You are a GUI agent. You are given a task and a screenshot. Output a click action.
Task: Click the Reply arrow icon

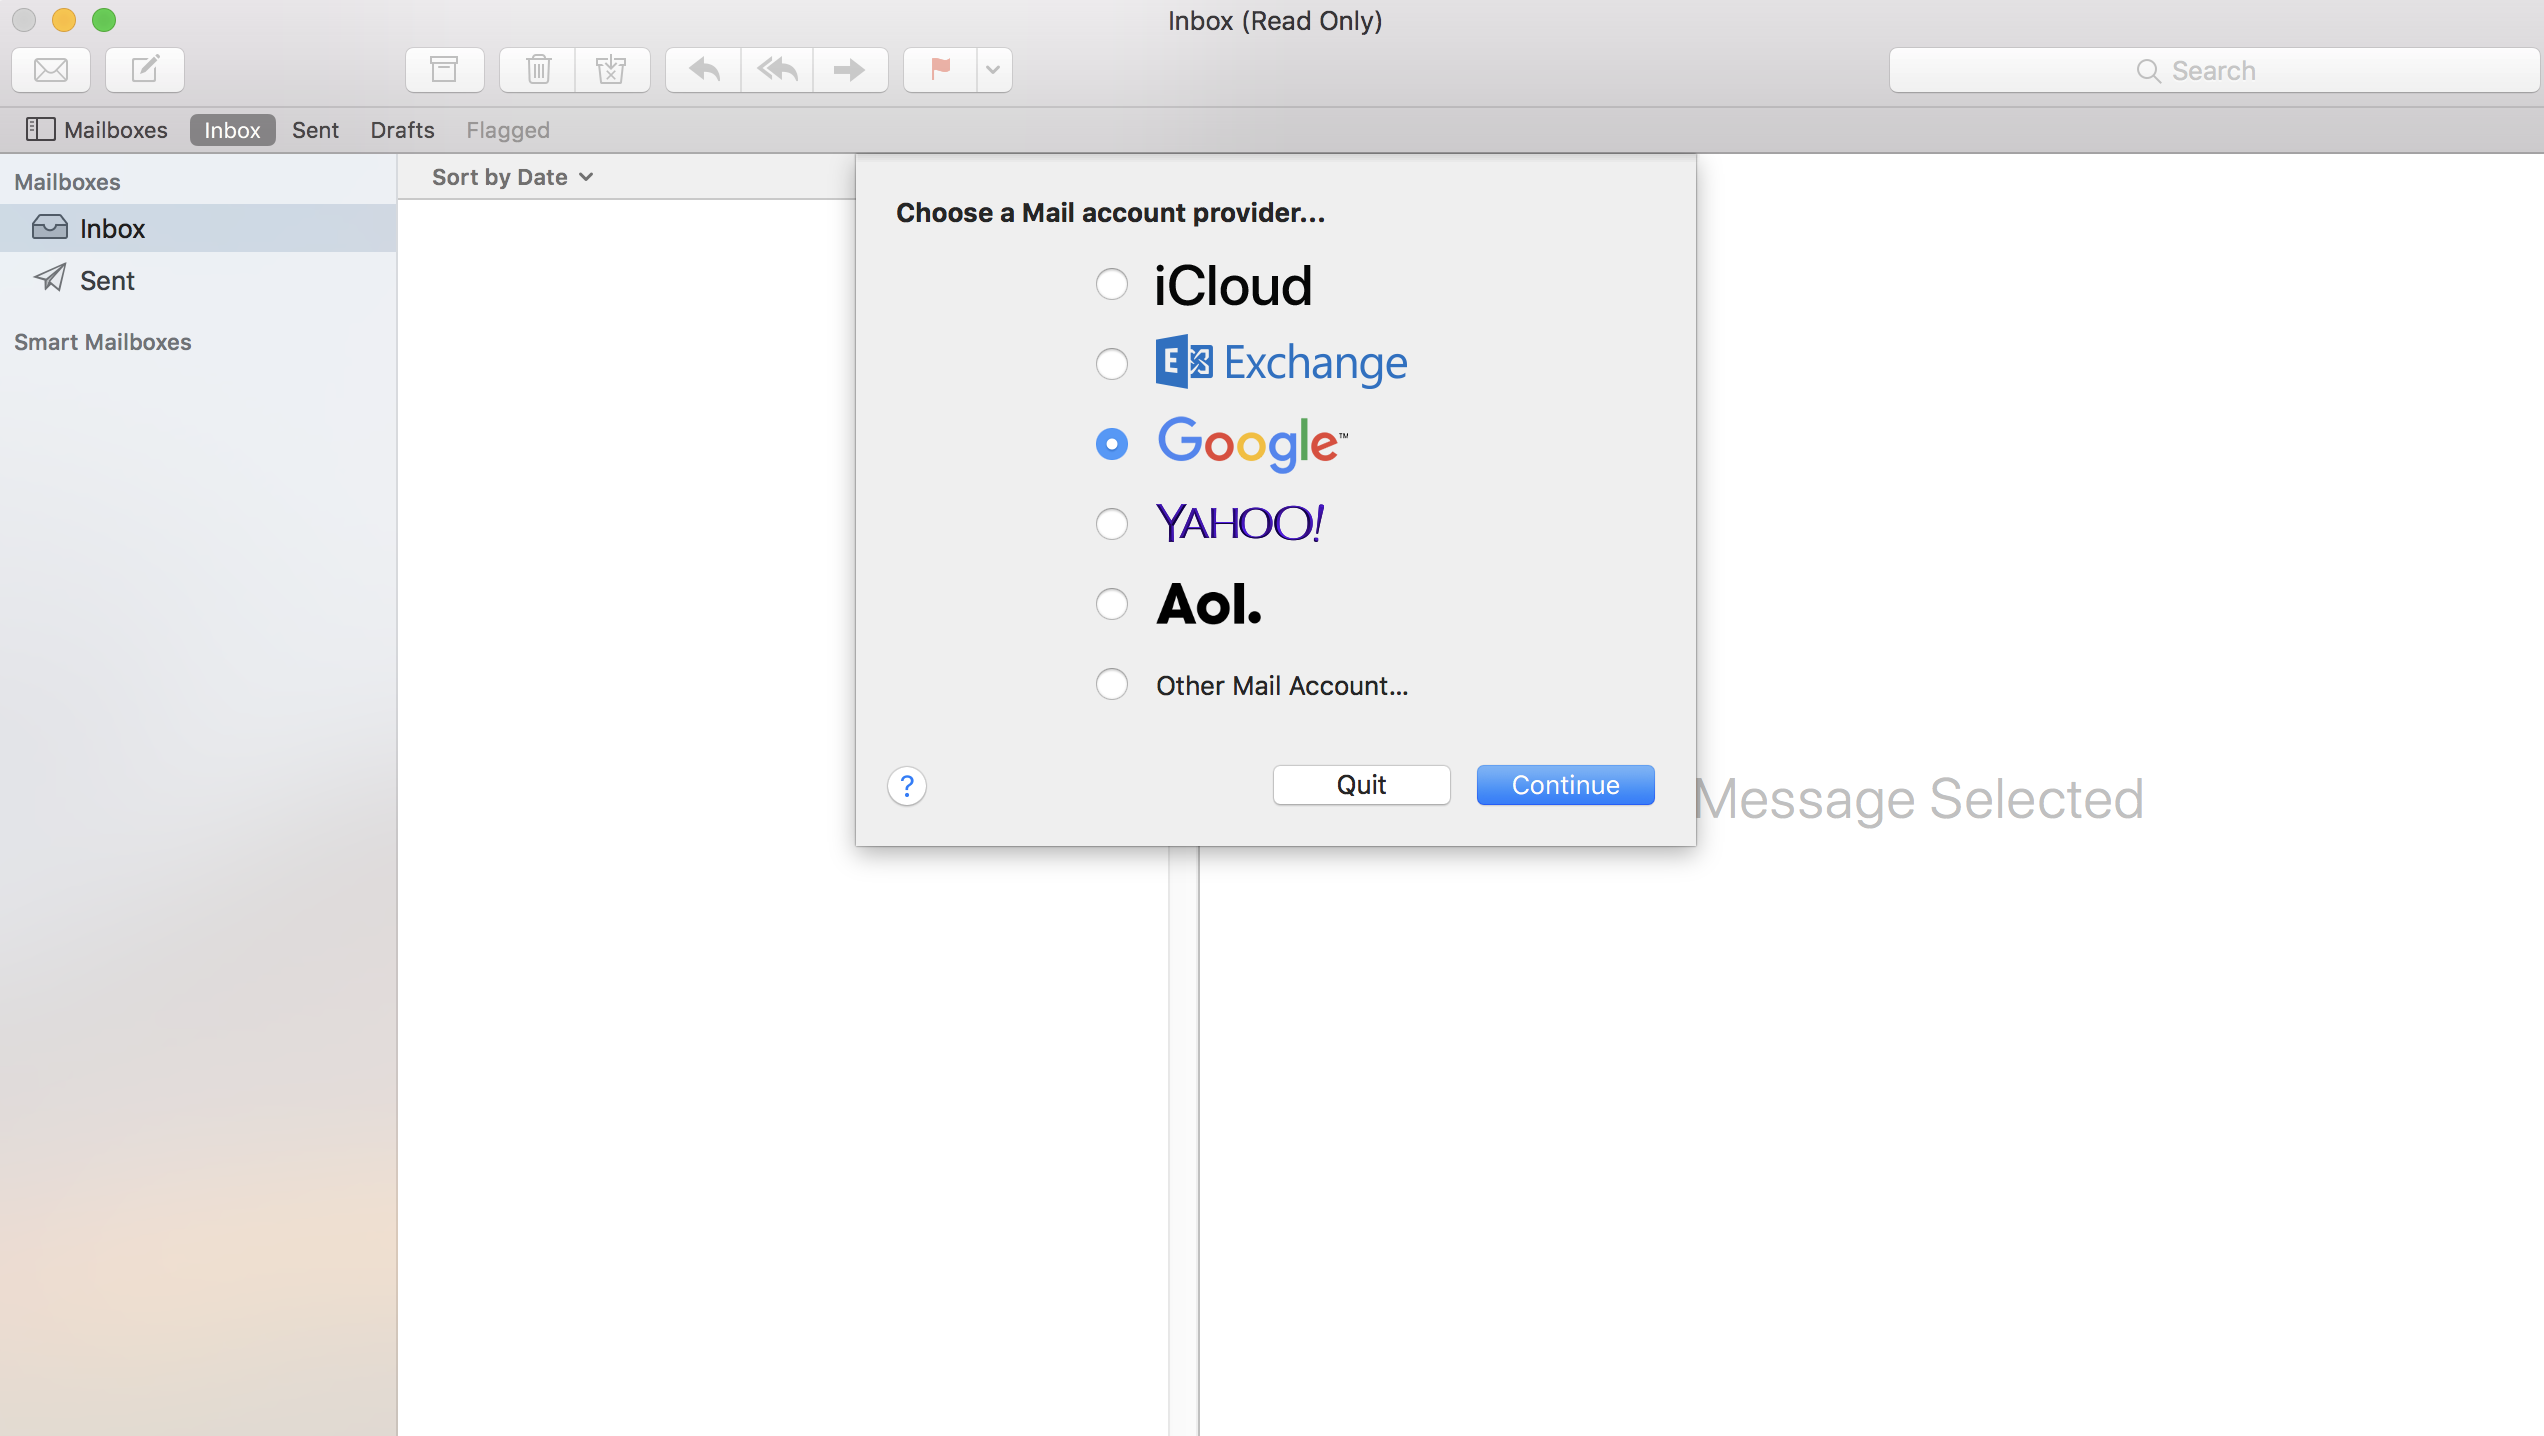(704, 70)
